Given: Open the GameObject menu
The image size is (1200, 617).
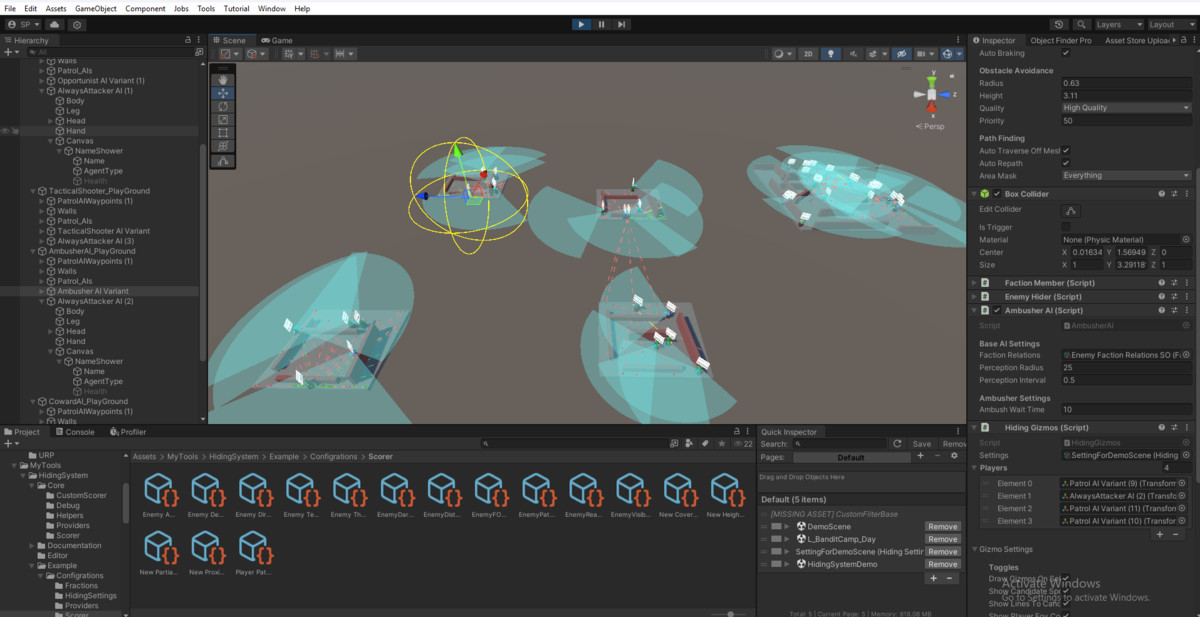Looking at the screenshot, I should [94, 8].
